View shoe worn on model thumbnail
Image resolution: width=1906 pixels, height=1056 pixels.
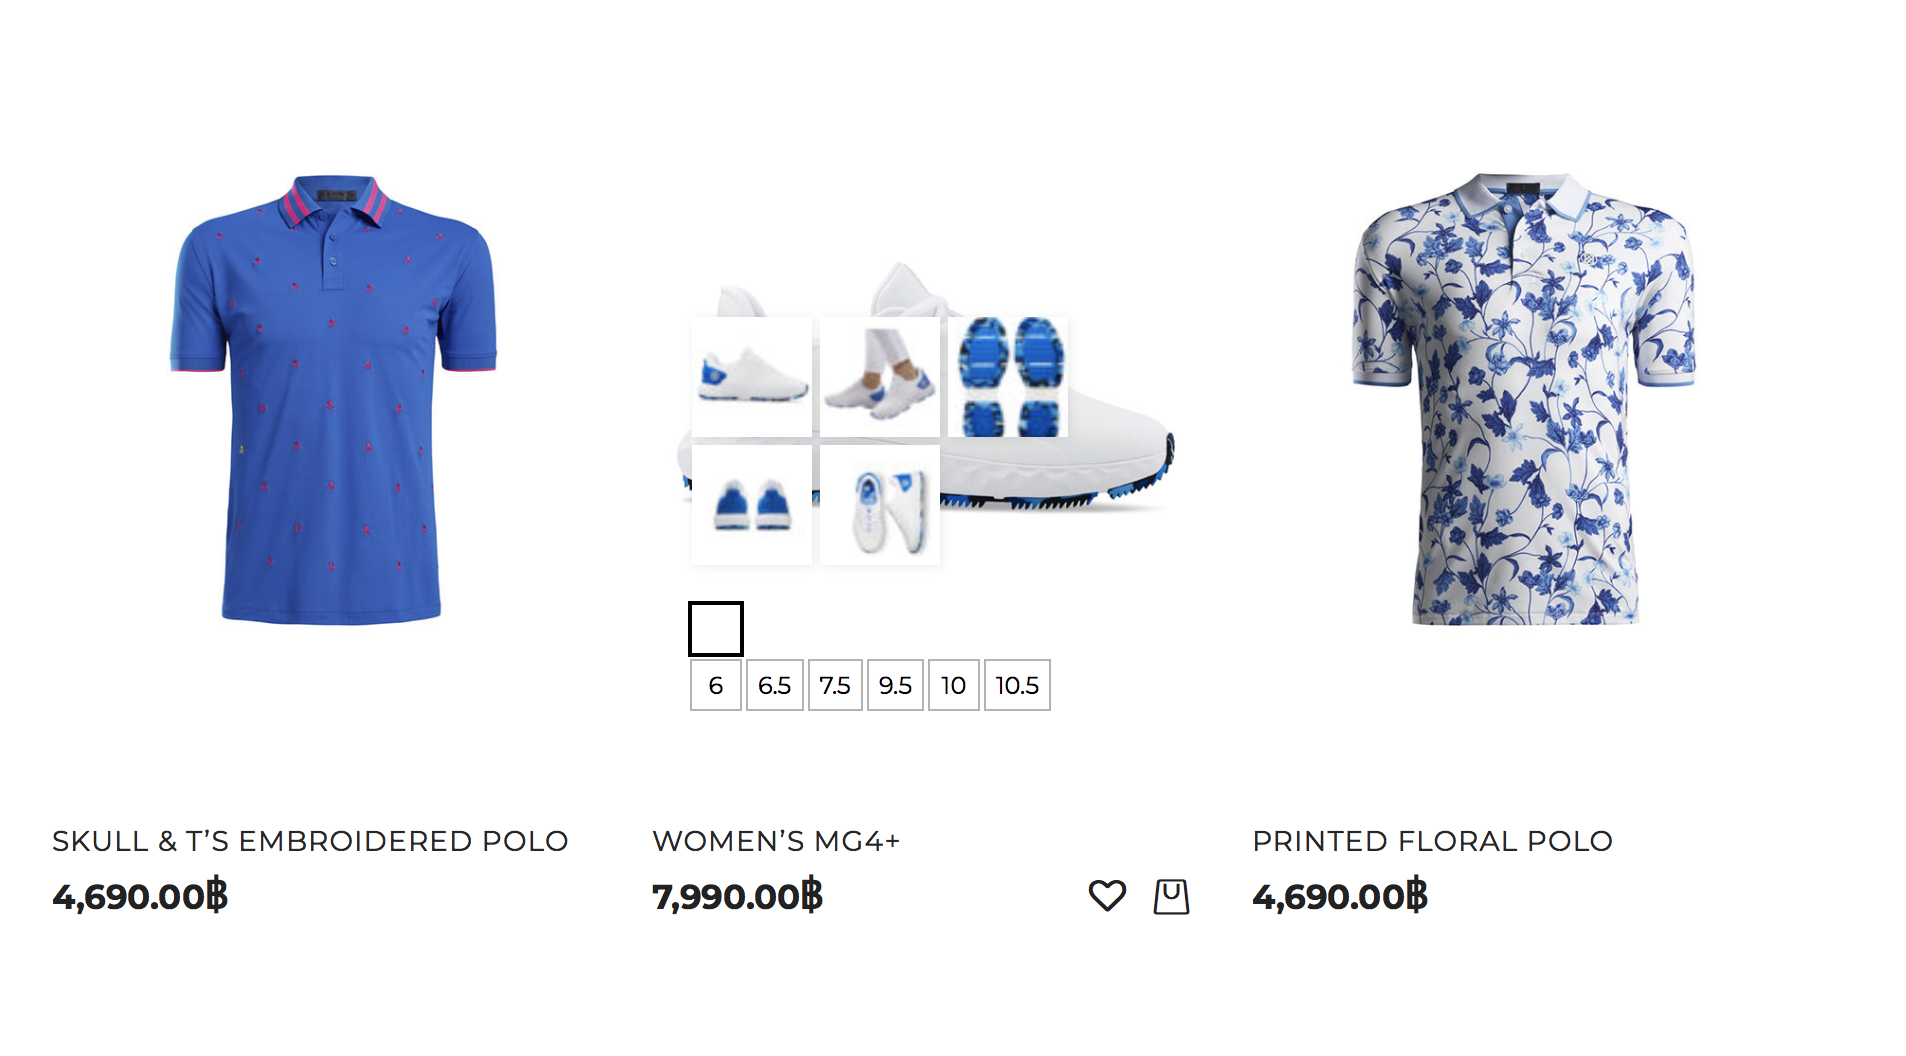tap(880, 377)
